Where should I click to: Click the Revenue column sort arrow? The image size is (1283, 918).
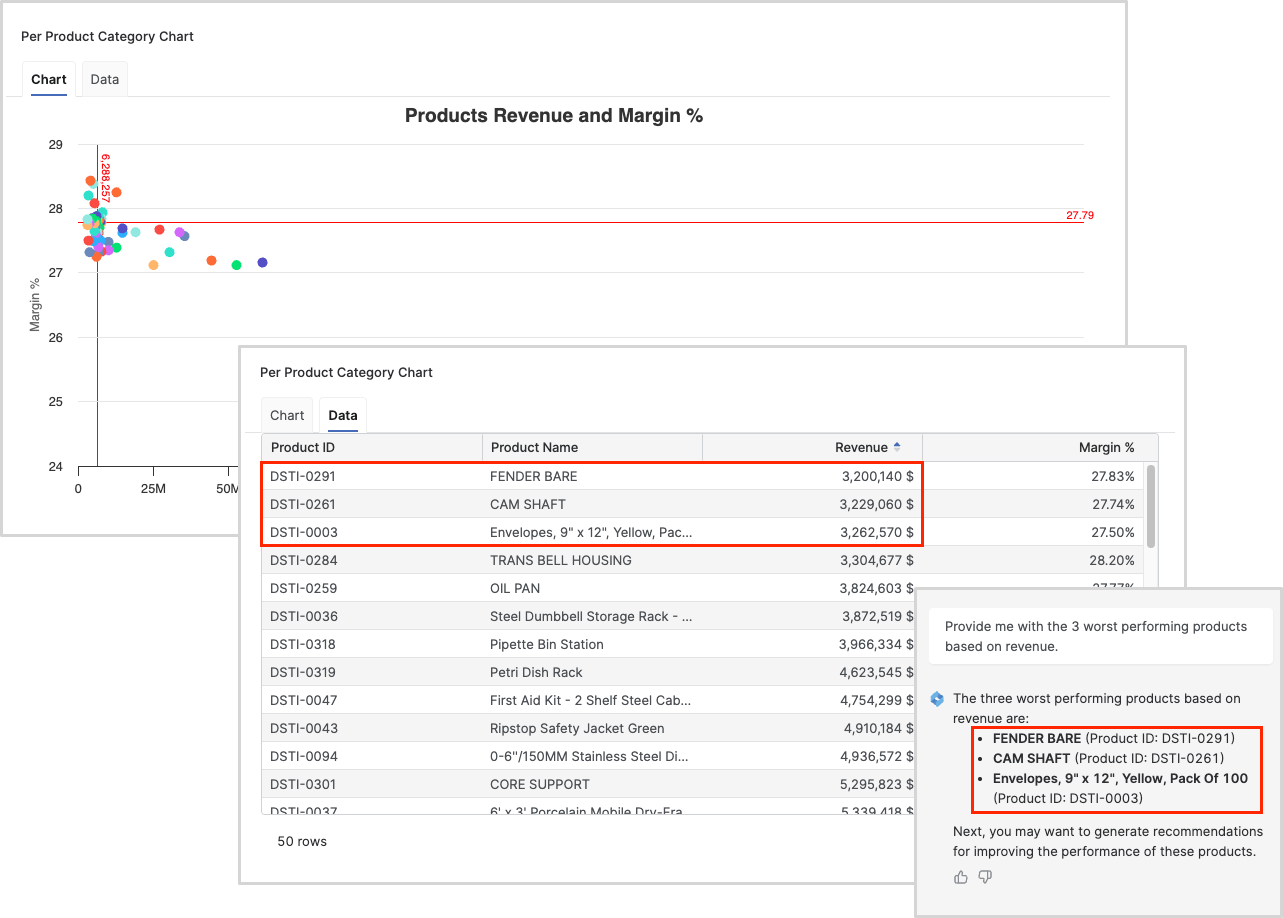[897, 447]
